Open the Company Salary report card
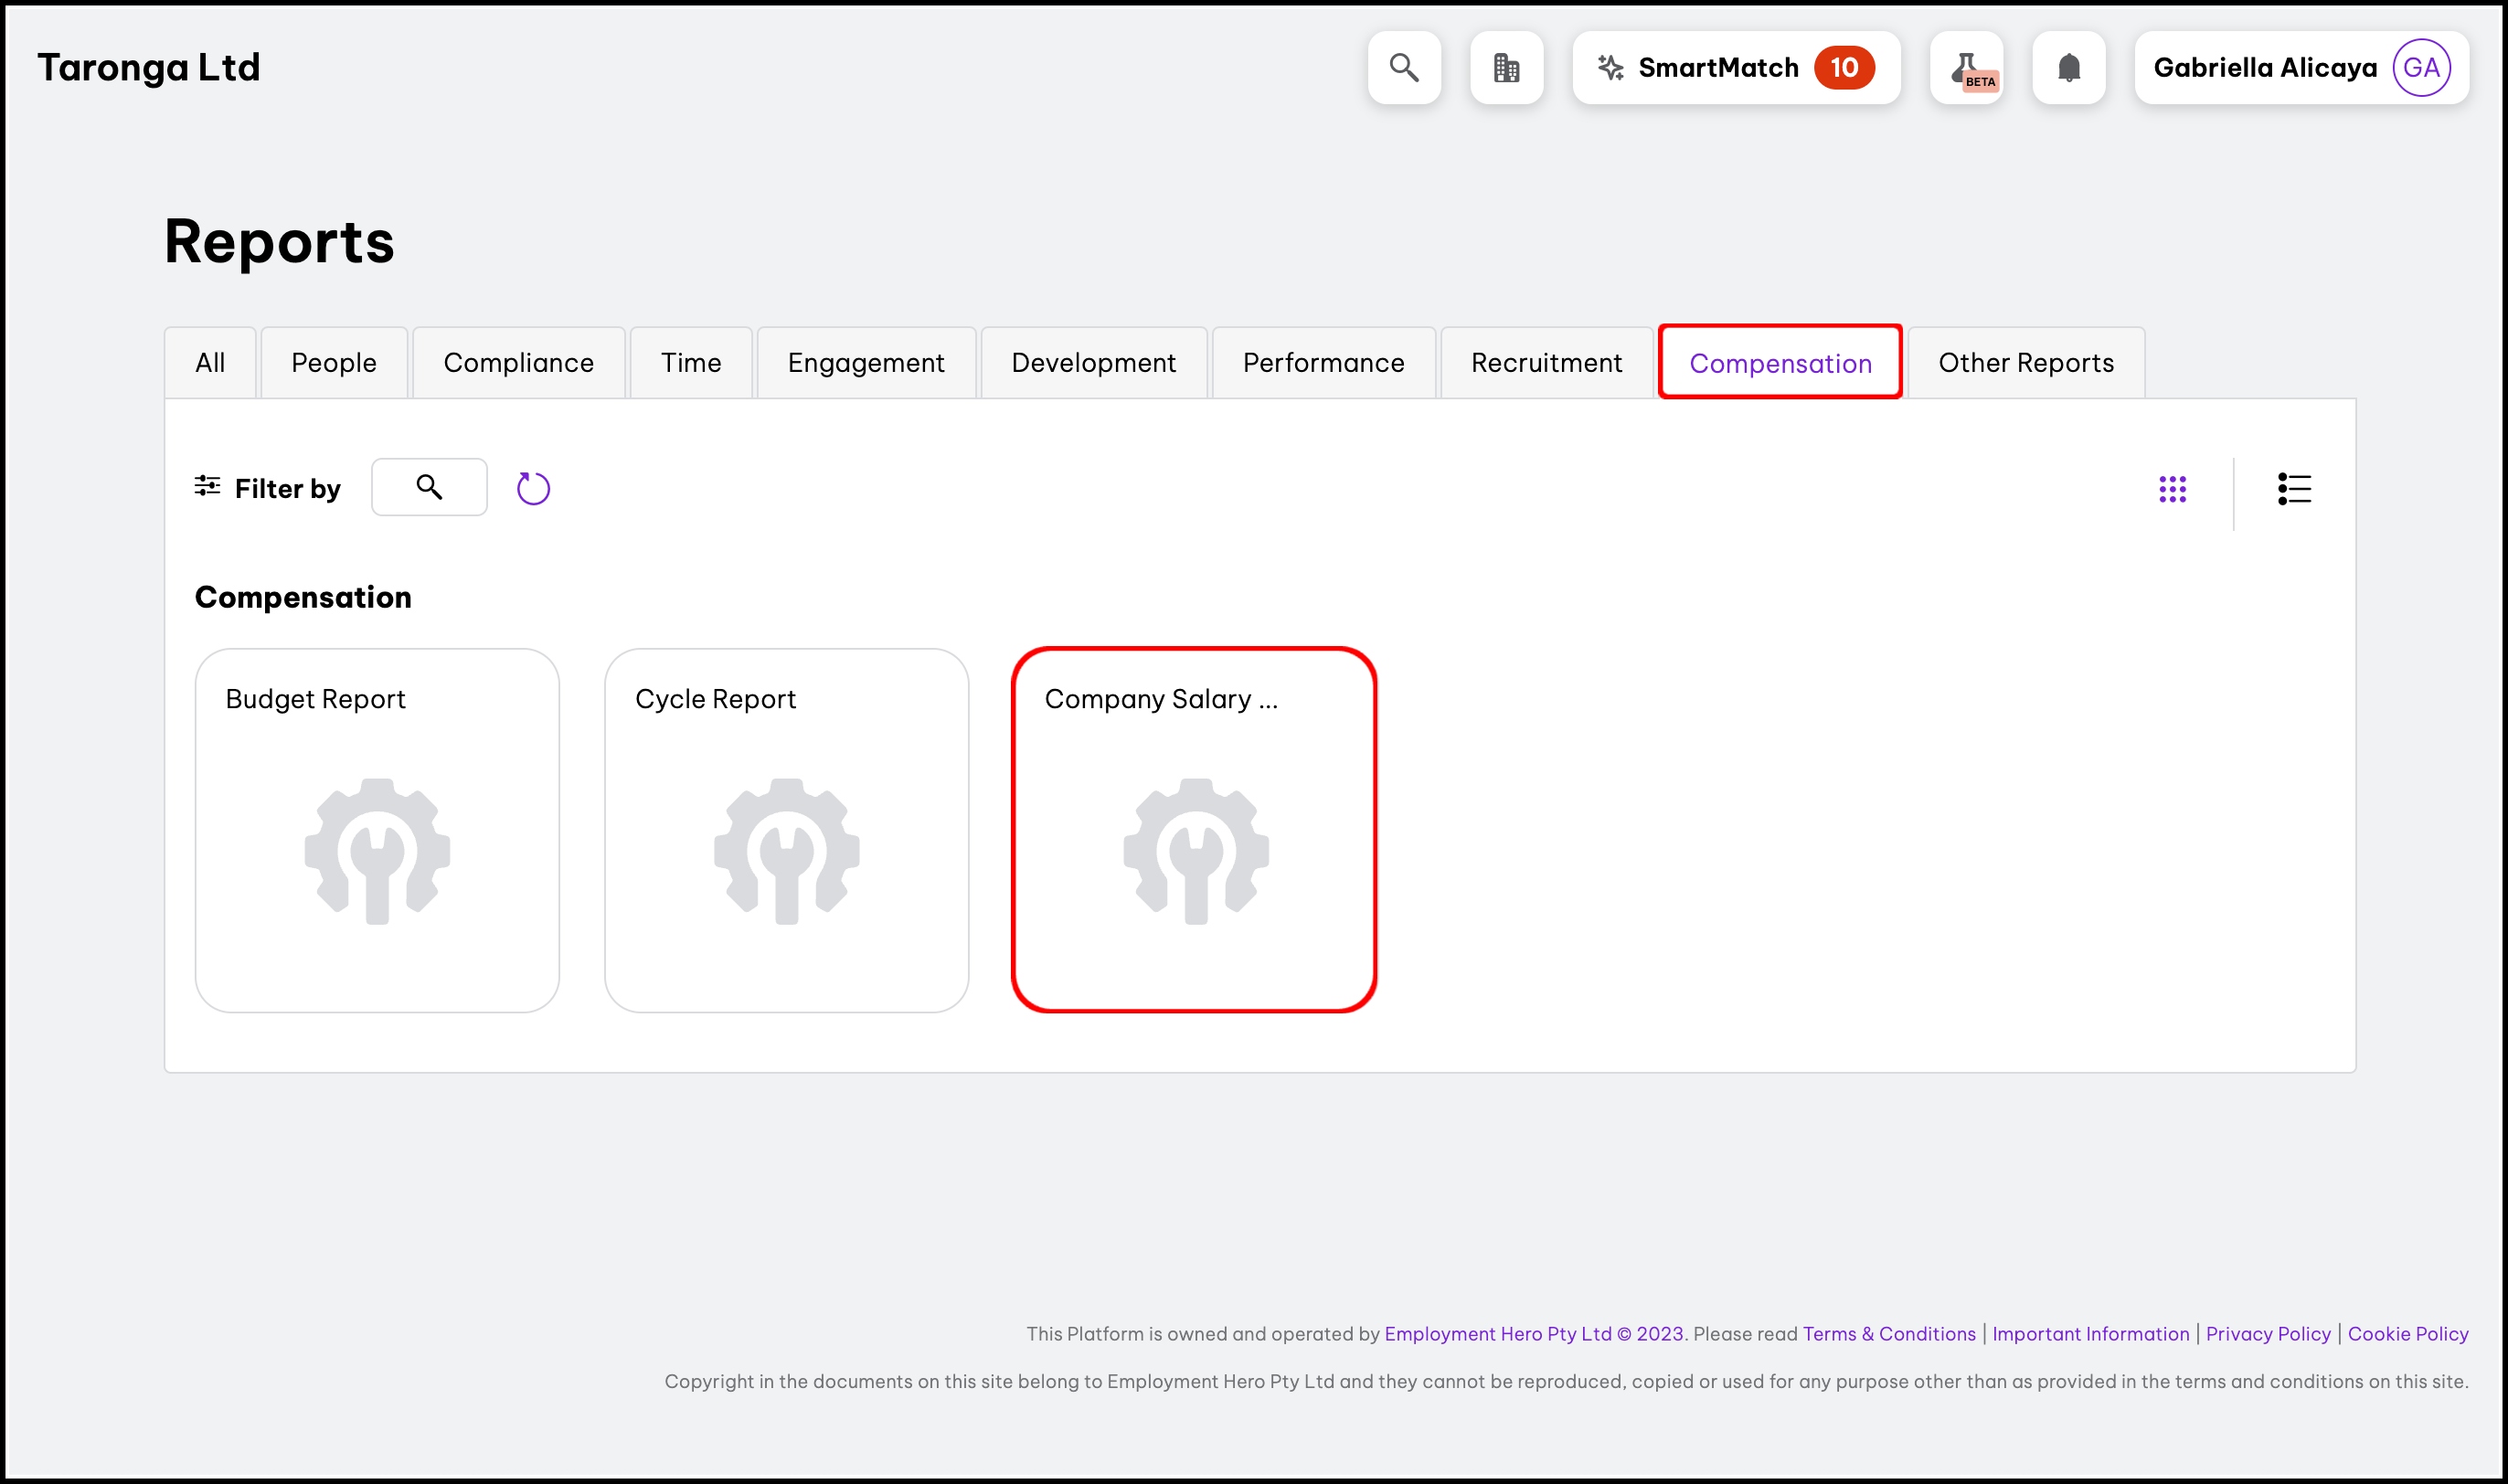Screen dimensions: 2508x1484 1194,830
